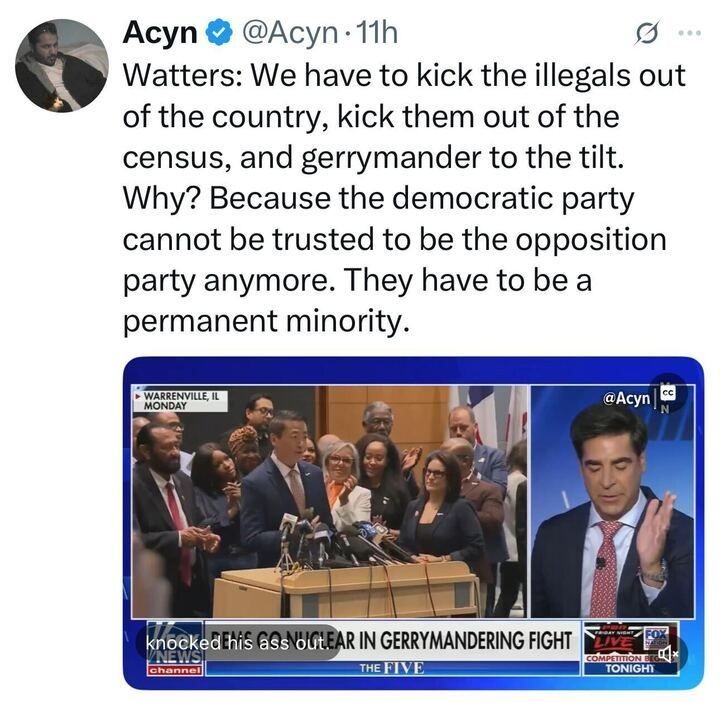Click the Fox Nation logo in promo
This screenshot has height=703, width=720.
[x=657, y=636]
